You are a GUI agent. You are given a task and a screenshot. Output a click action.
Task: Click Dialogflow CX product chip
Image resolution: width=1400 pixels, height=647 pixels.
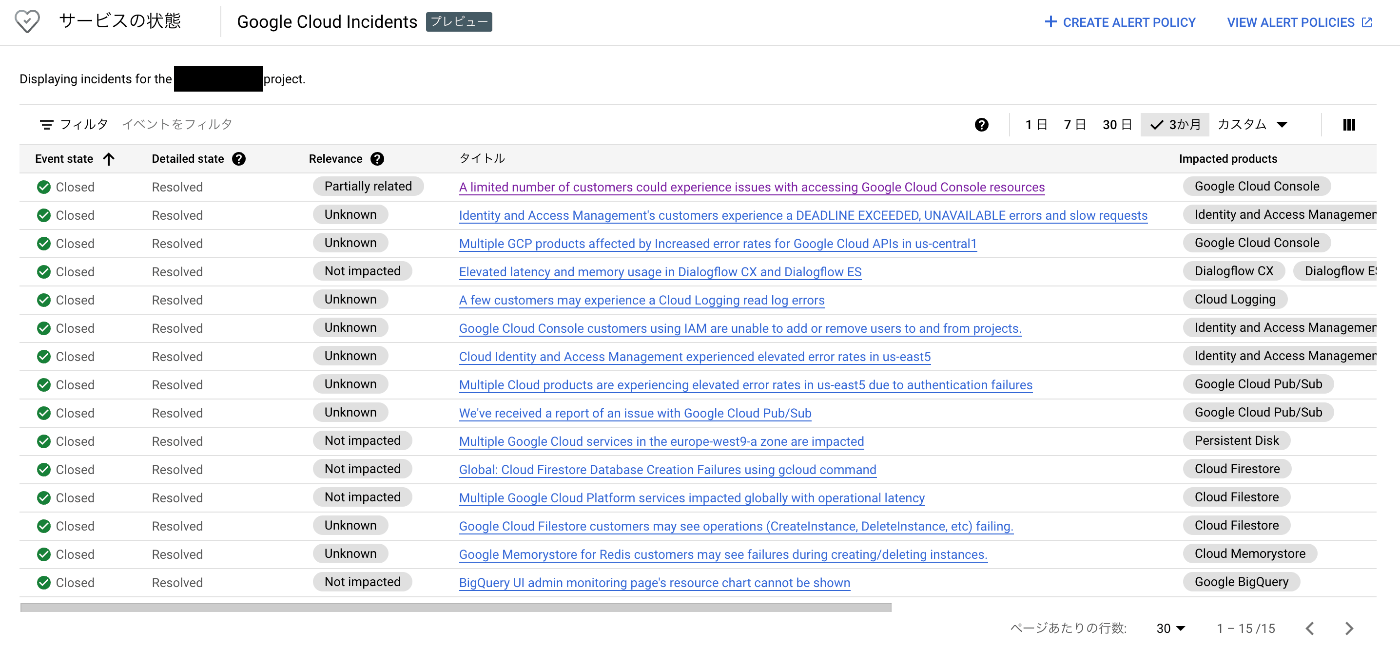click(1234, 271)
